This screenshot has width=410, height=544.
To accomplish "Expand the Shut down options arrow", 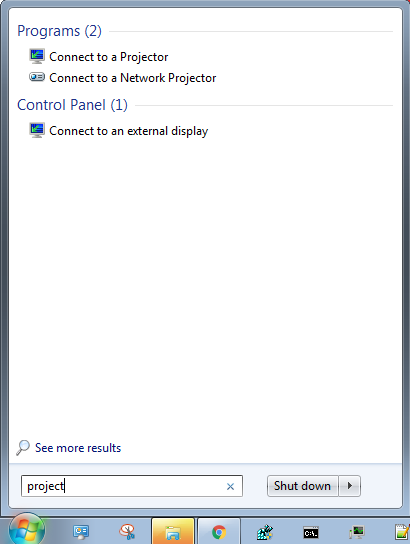I will point(350,486).
